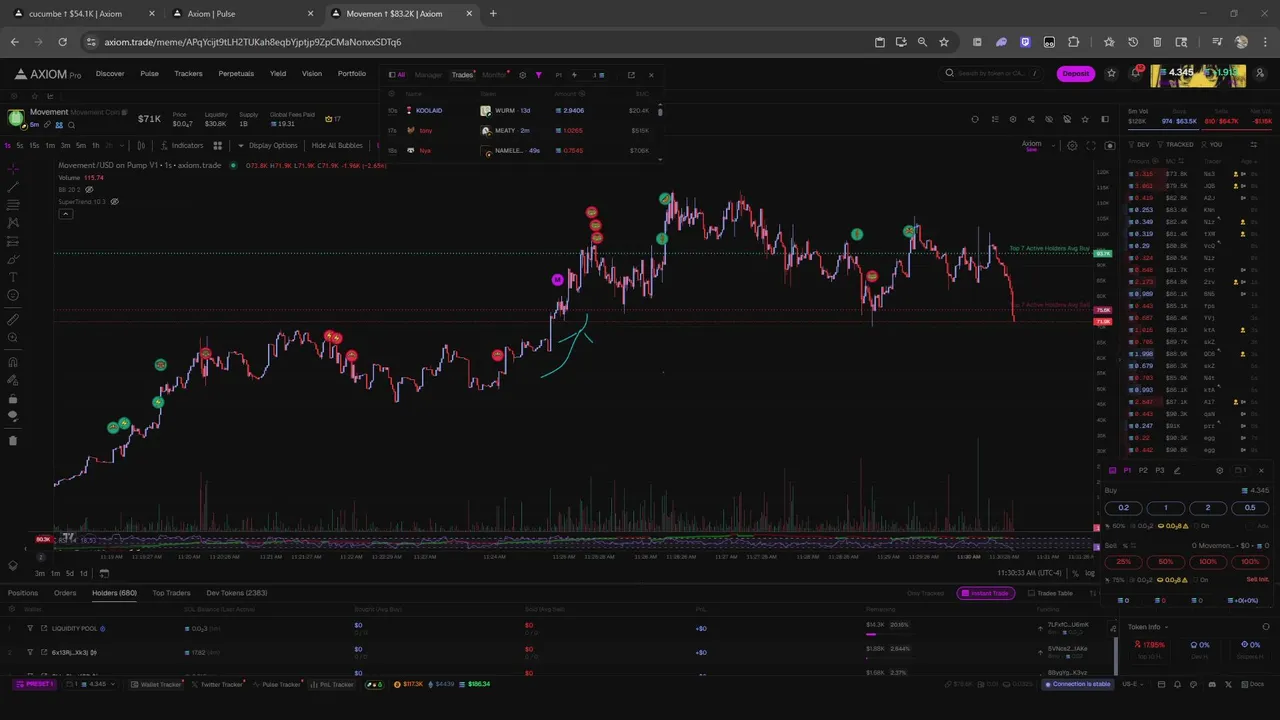
Task: Change the candlestick chart type
Action: (141, 145)
